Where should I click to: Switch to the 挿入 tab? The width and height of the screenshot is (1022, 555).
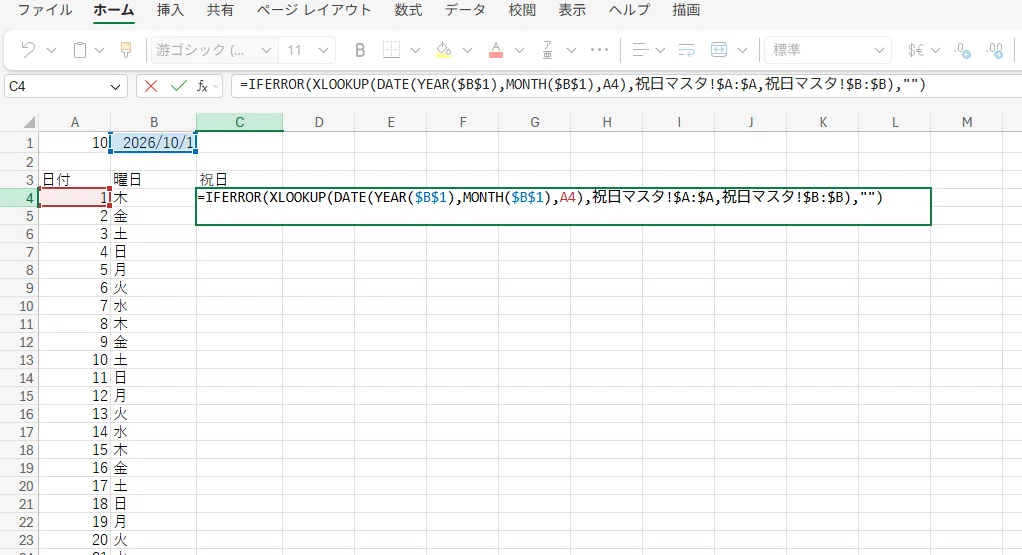click(x=170, y=10)
